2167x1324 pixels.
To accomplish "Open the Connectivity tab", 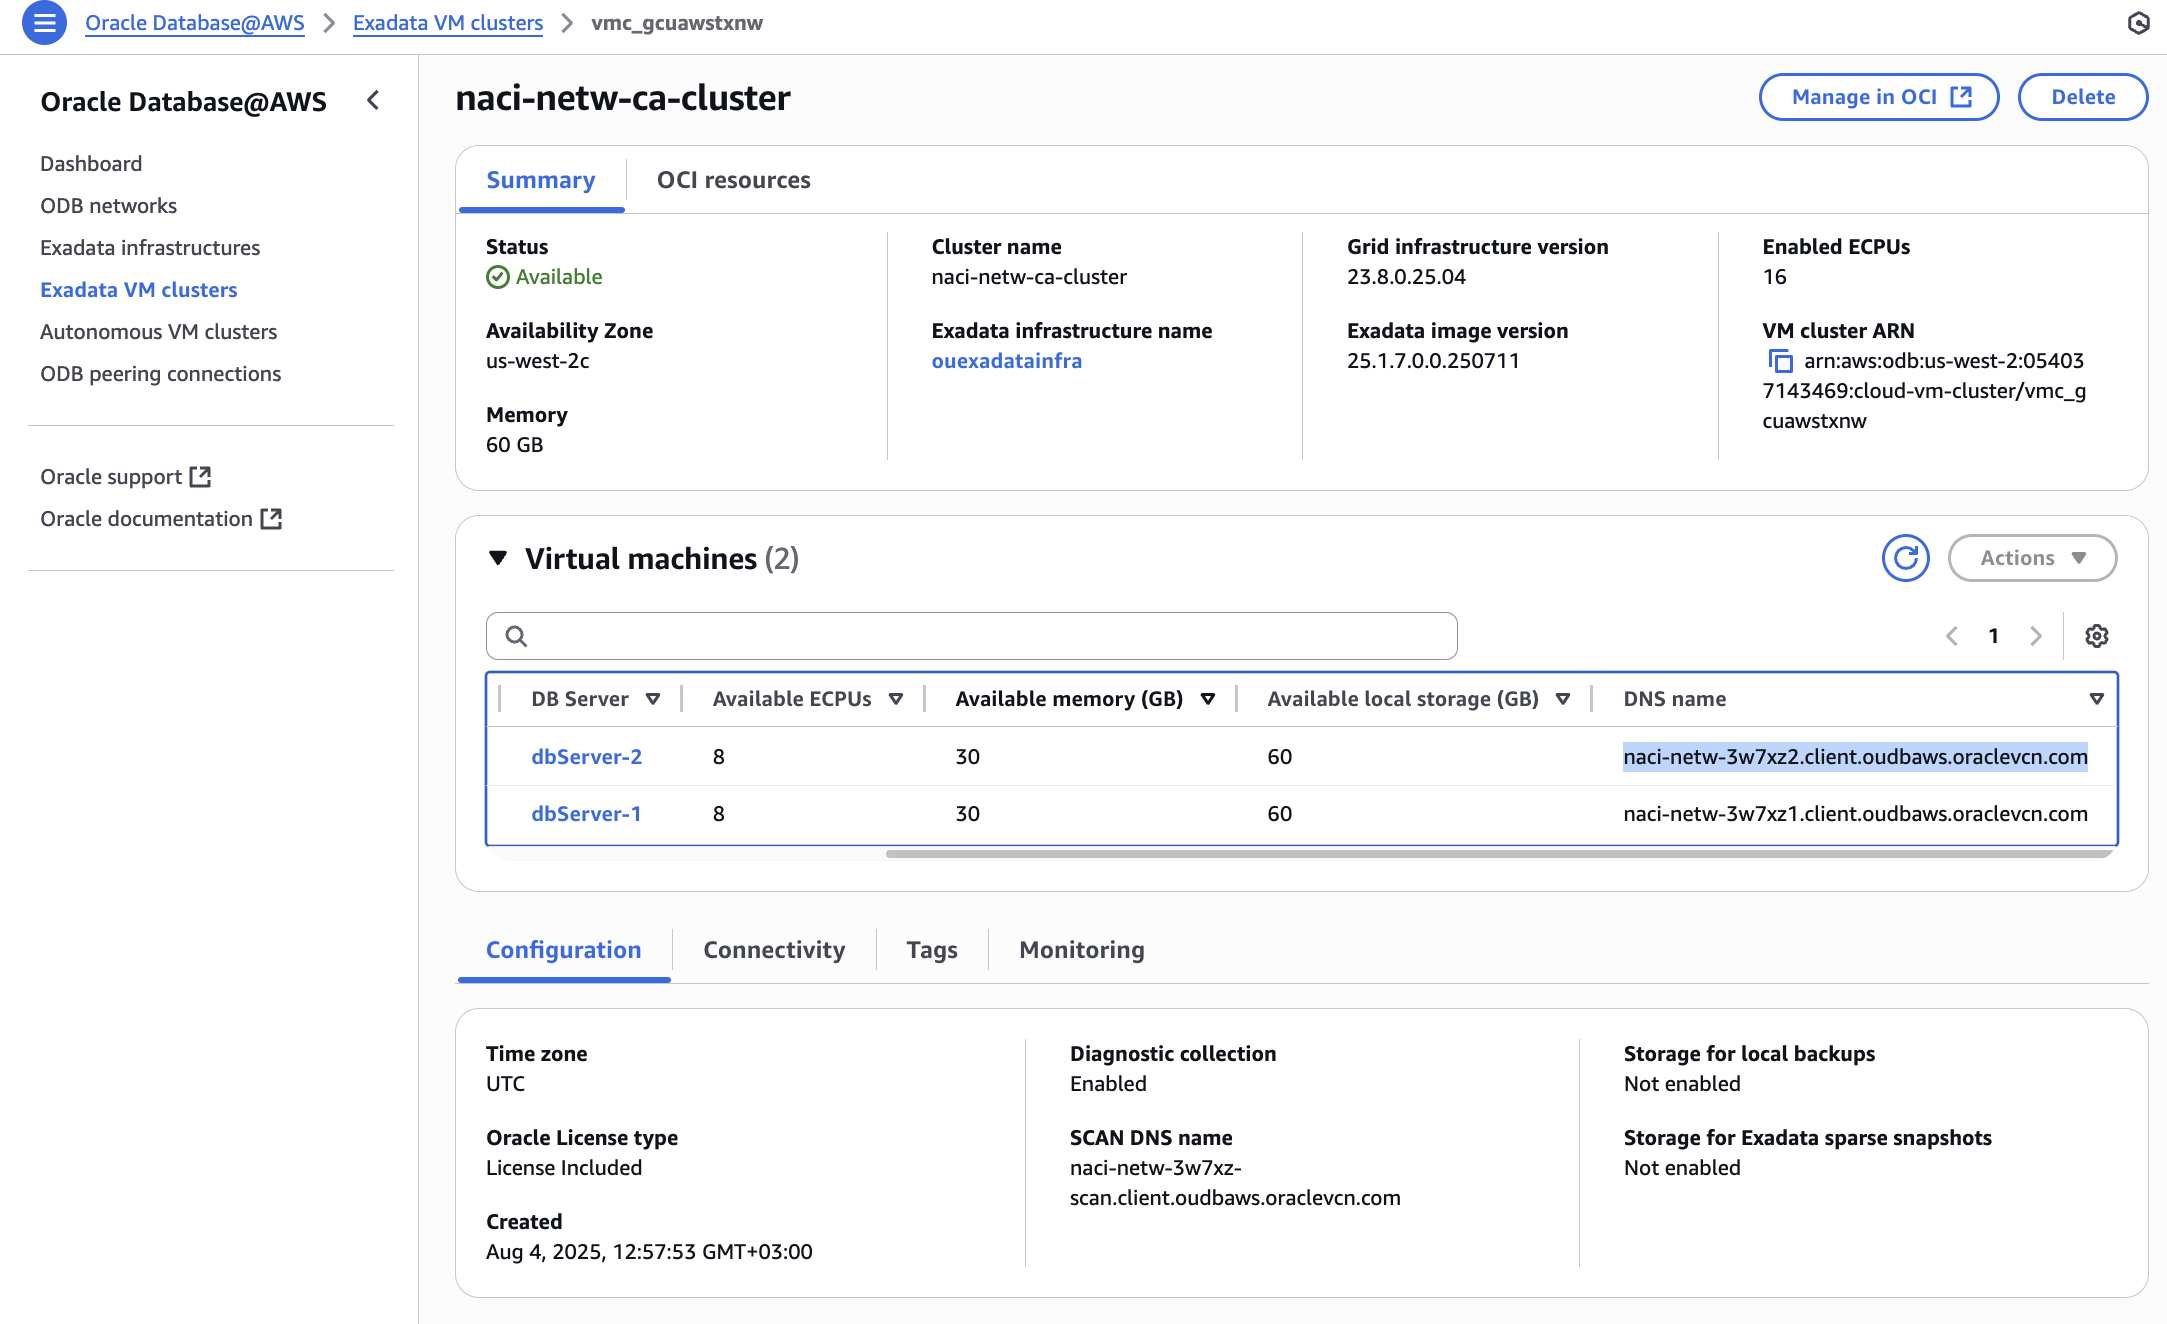I will (x=774, y=950).
